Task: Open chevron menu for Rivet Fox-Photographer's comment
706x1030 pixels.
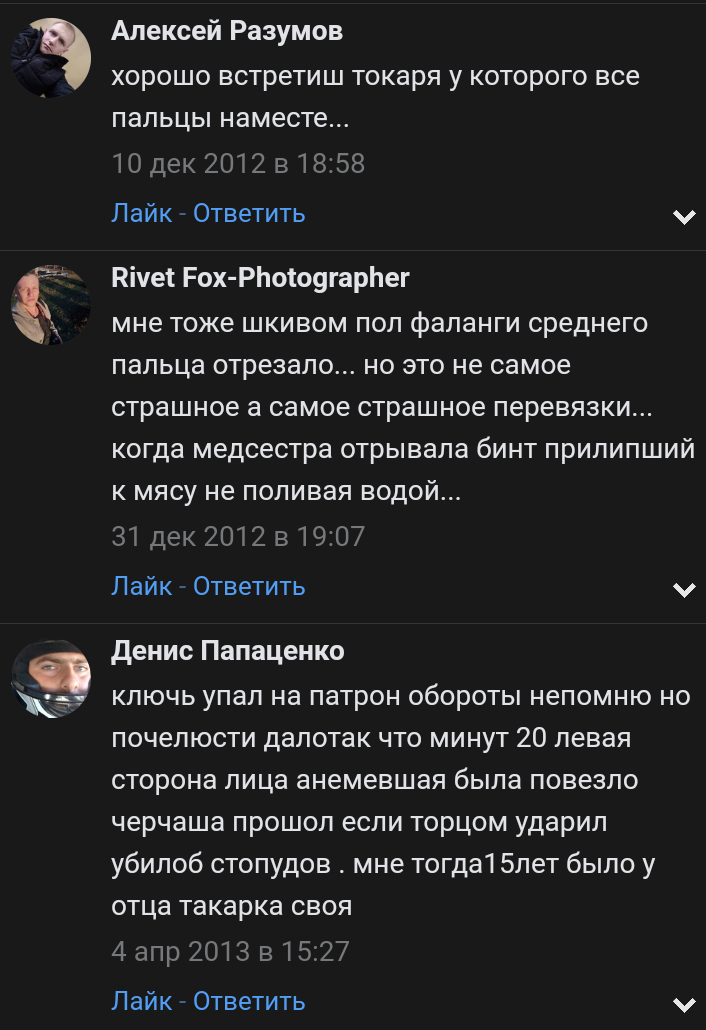Action: (x=684, y=589)
